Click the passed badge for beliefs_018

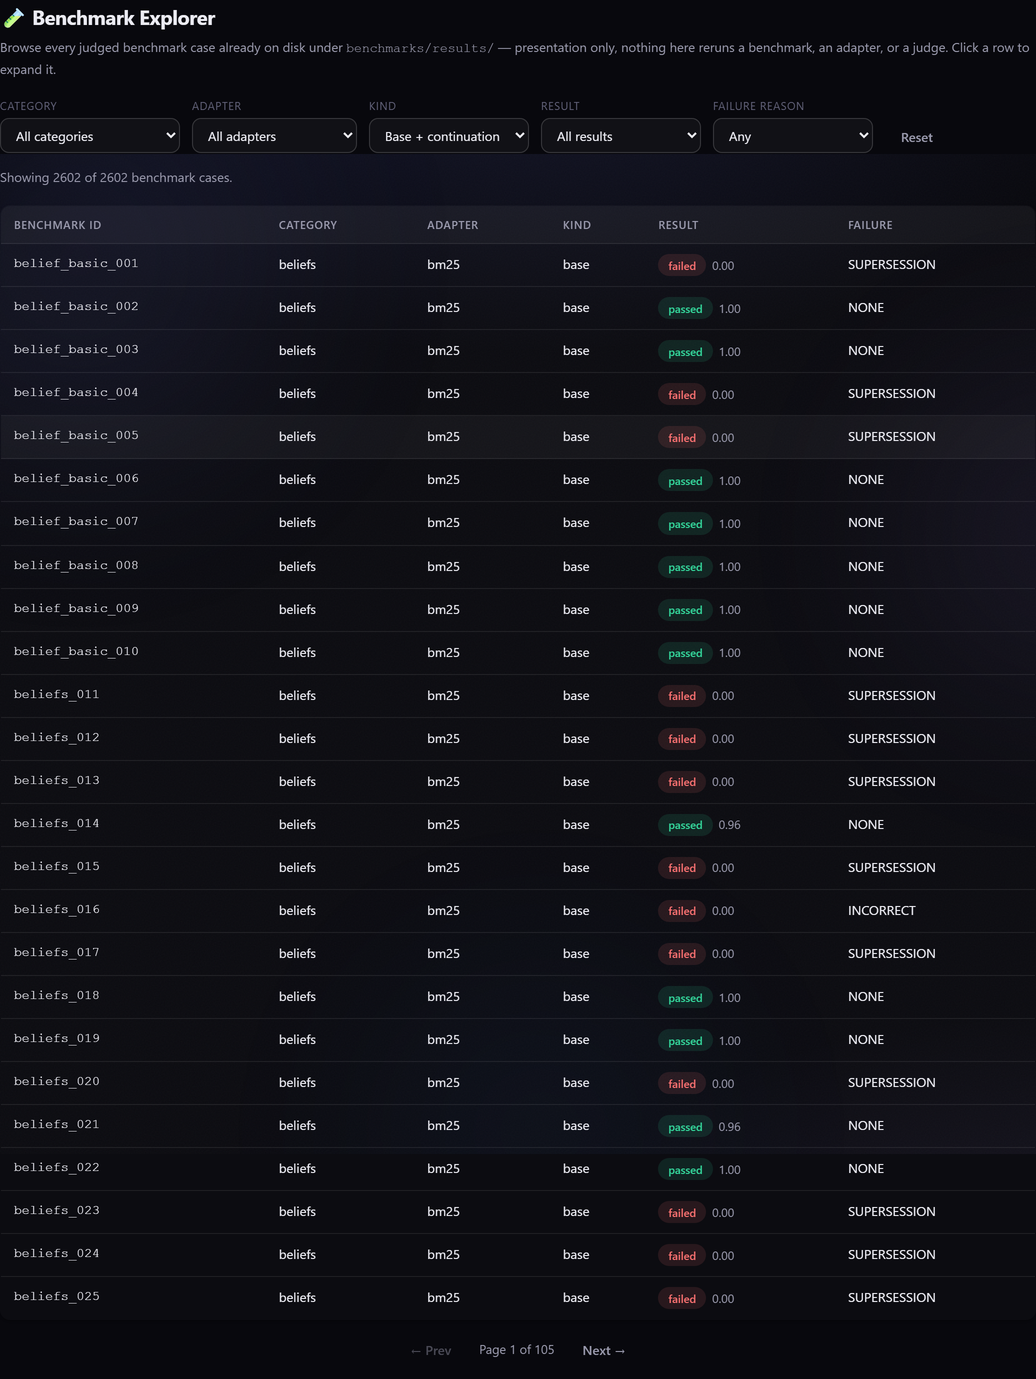(685, 998)
